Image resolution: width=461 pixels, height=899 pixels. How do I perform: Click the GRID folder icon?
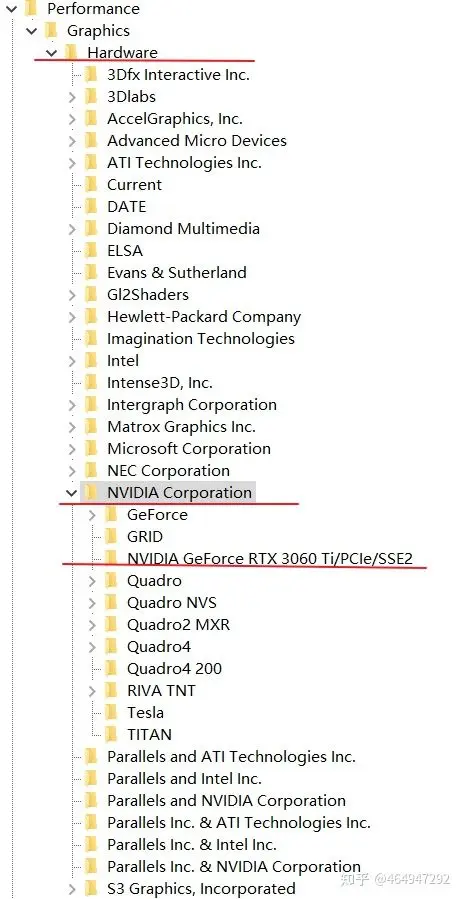[x=110, y=537]
